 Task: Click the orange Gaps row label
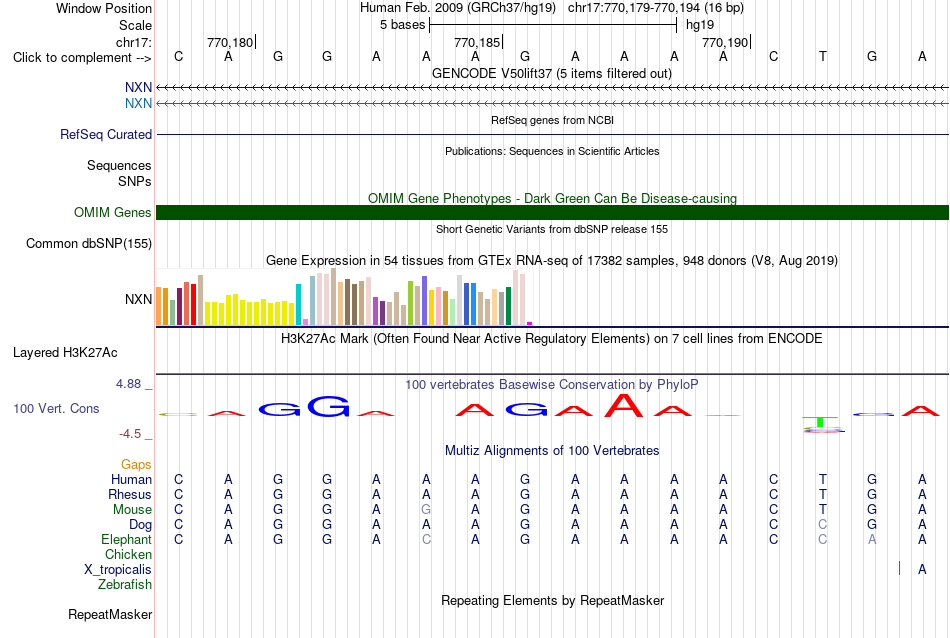click(x=136, y=465)
